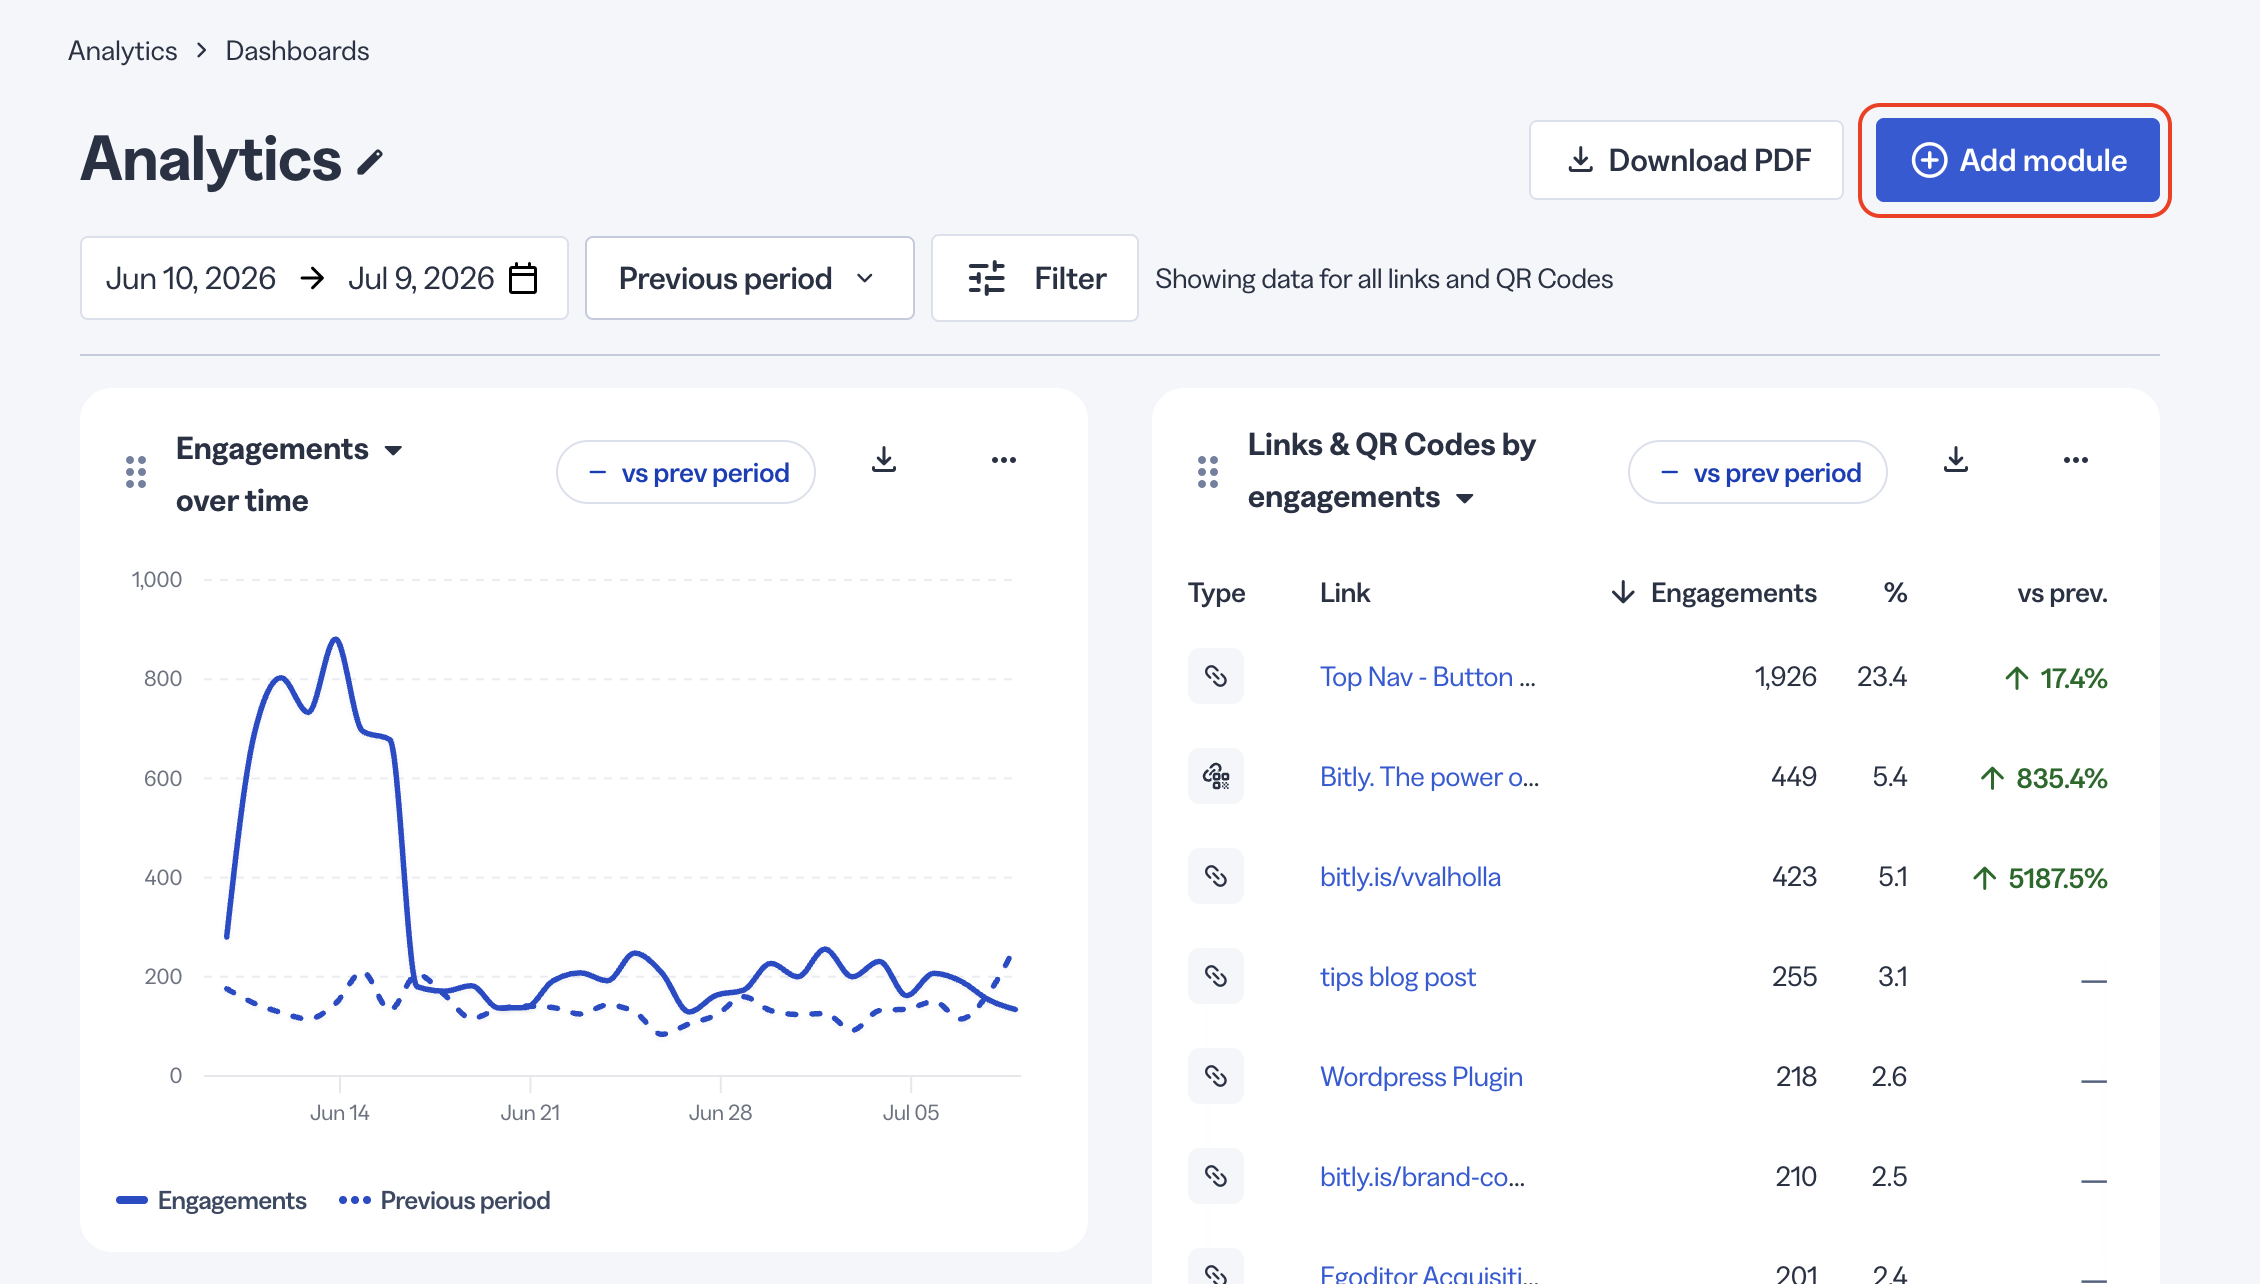Toggle vs prev period on the Links table

point(1758,472)
